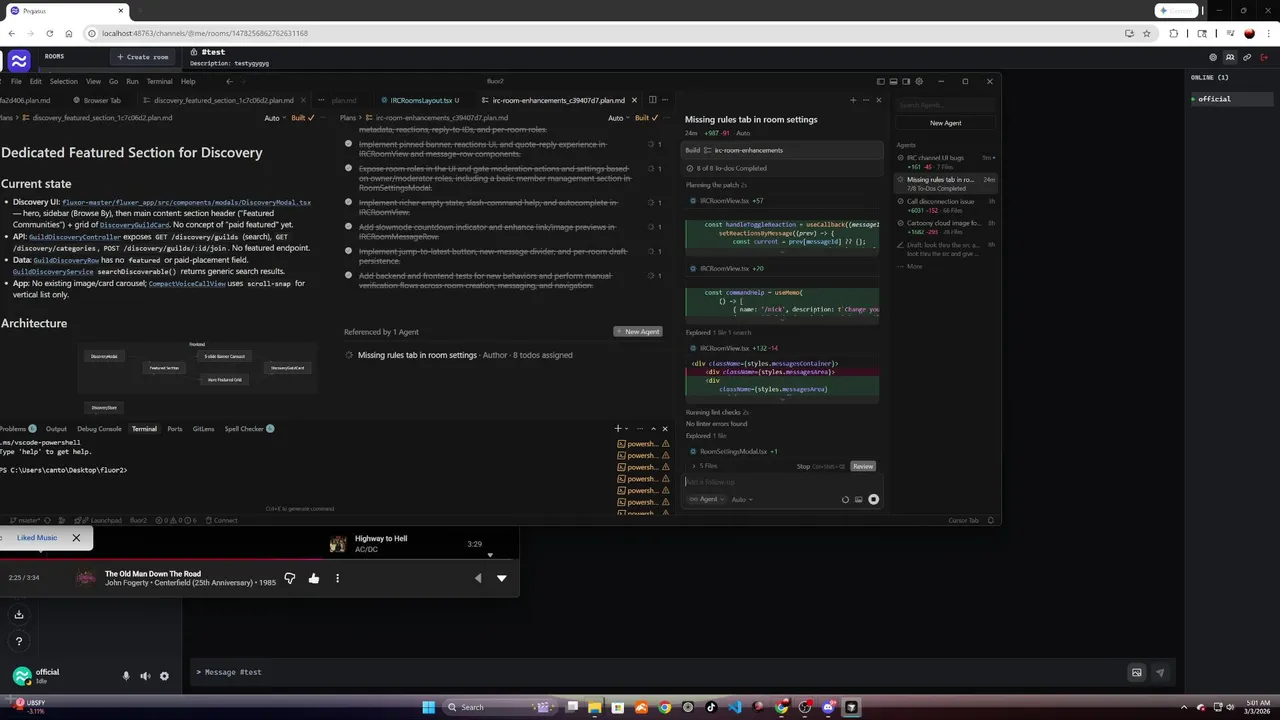The image size is (1280, 720).
Task: Split the editor right
Action: (652, 100)
